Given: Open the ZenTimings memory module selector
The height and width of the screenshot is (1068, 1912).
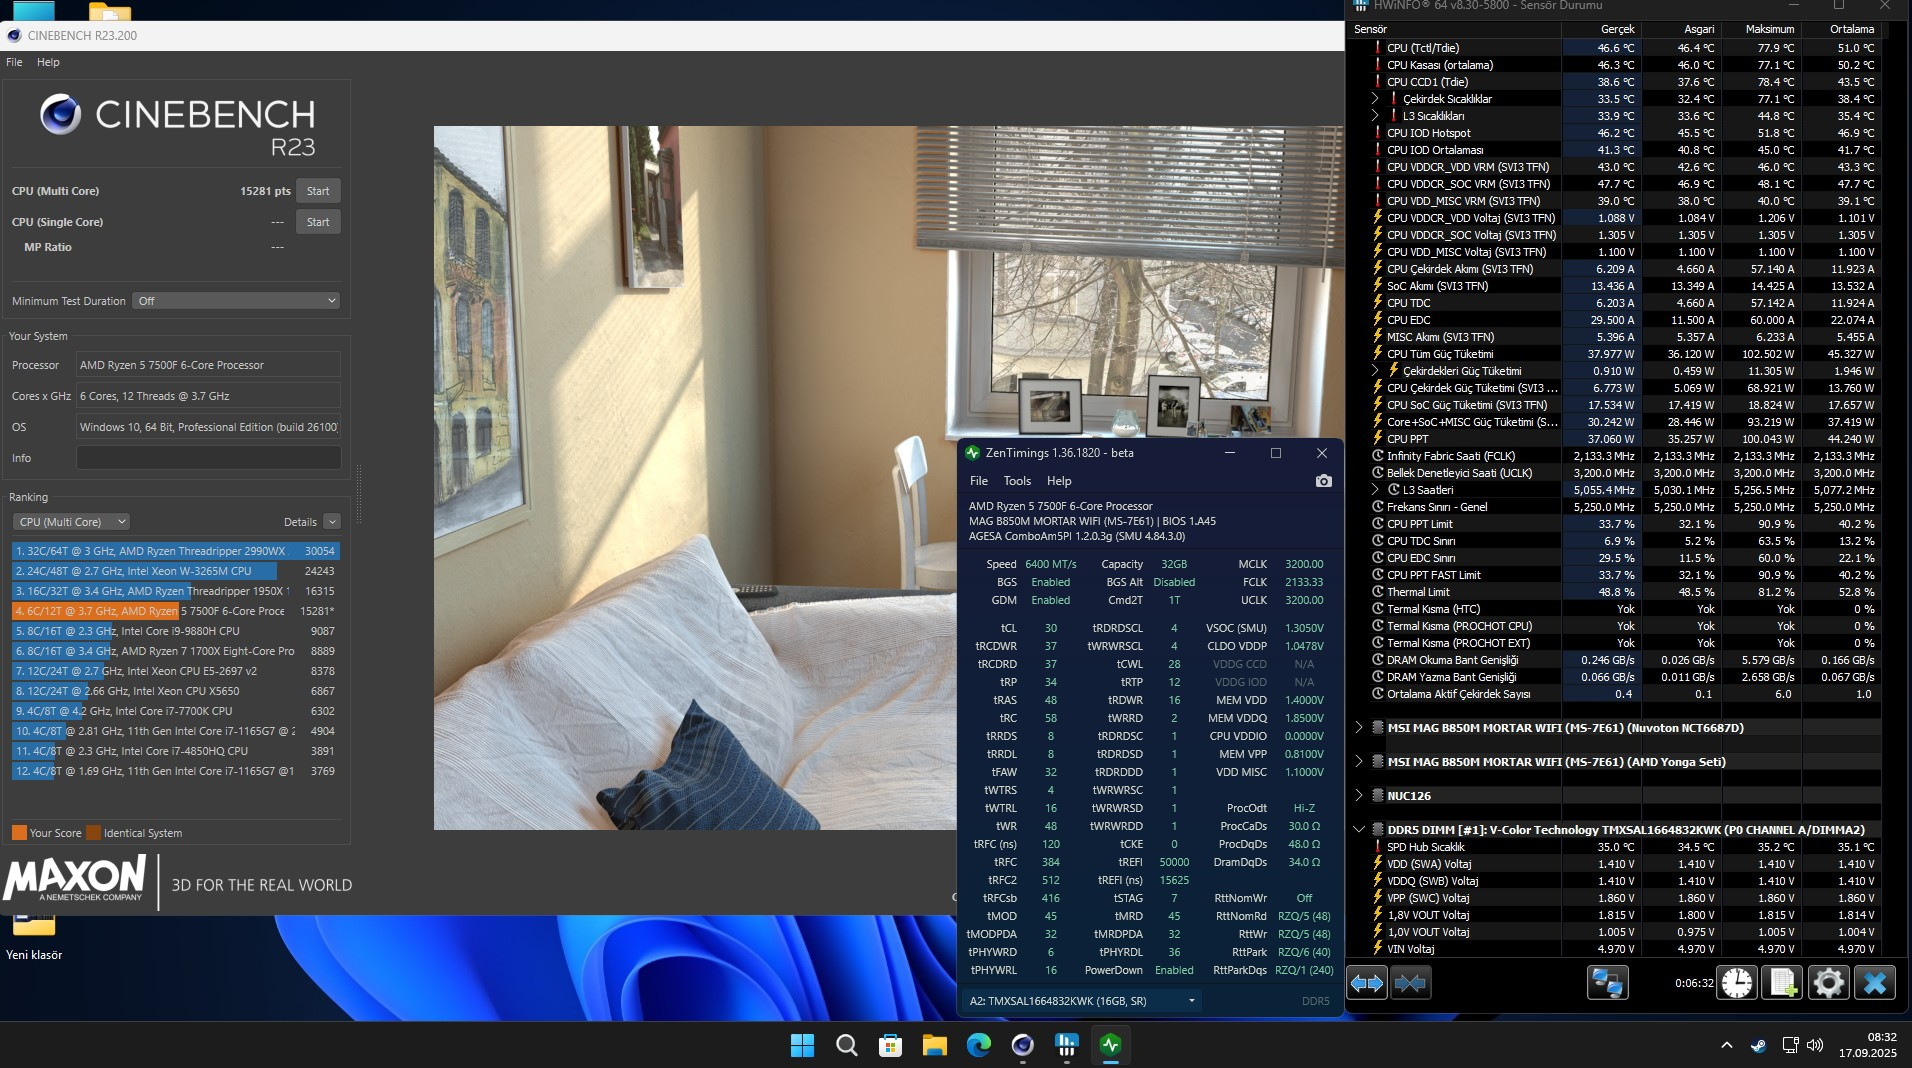Looking at the screenshot, I should coord(1082,1001).
